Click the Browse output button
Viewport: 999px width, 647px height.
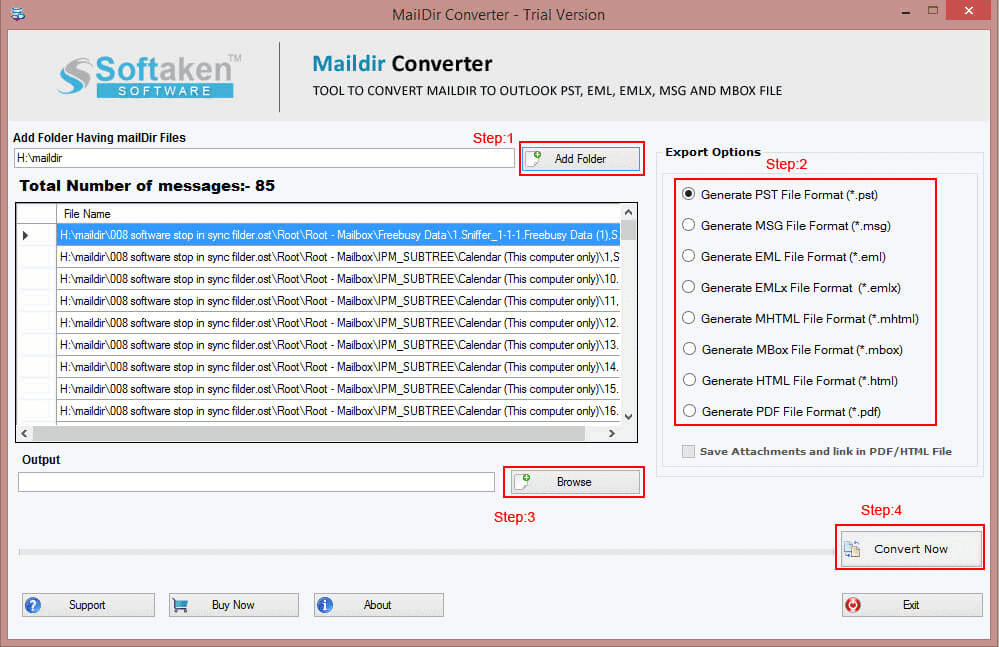(574, 482)
